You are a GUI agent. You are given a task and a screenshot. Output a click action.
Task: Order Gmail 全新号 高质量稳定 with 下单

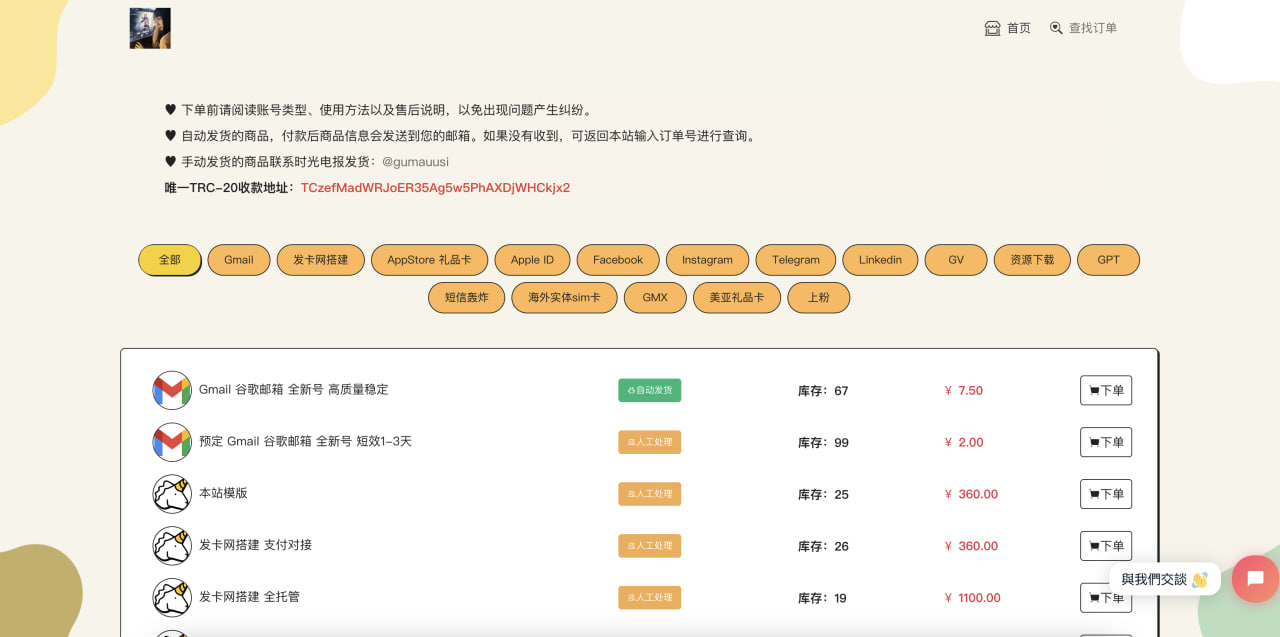point(1106,390)
